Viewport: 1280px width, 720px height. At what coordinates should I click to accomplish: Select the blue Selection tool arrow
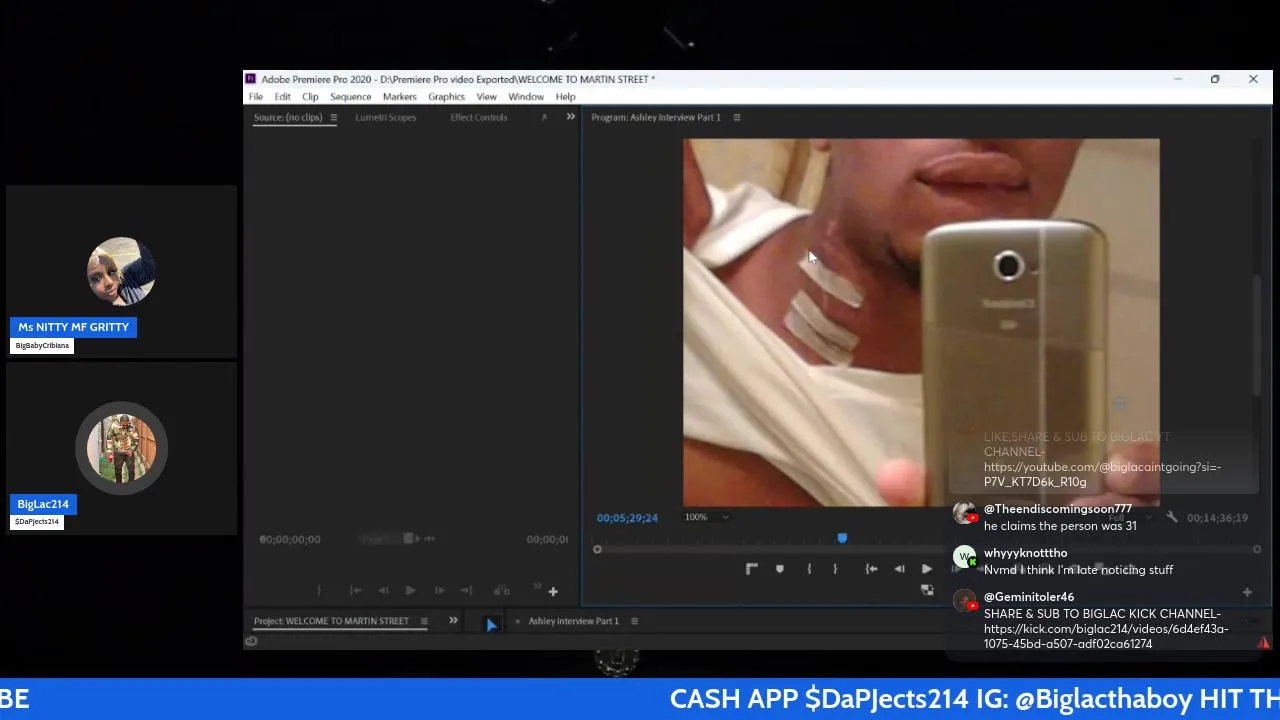(491, 624)
